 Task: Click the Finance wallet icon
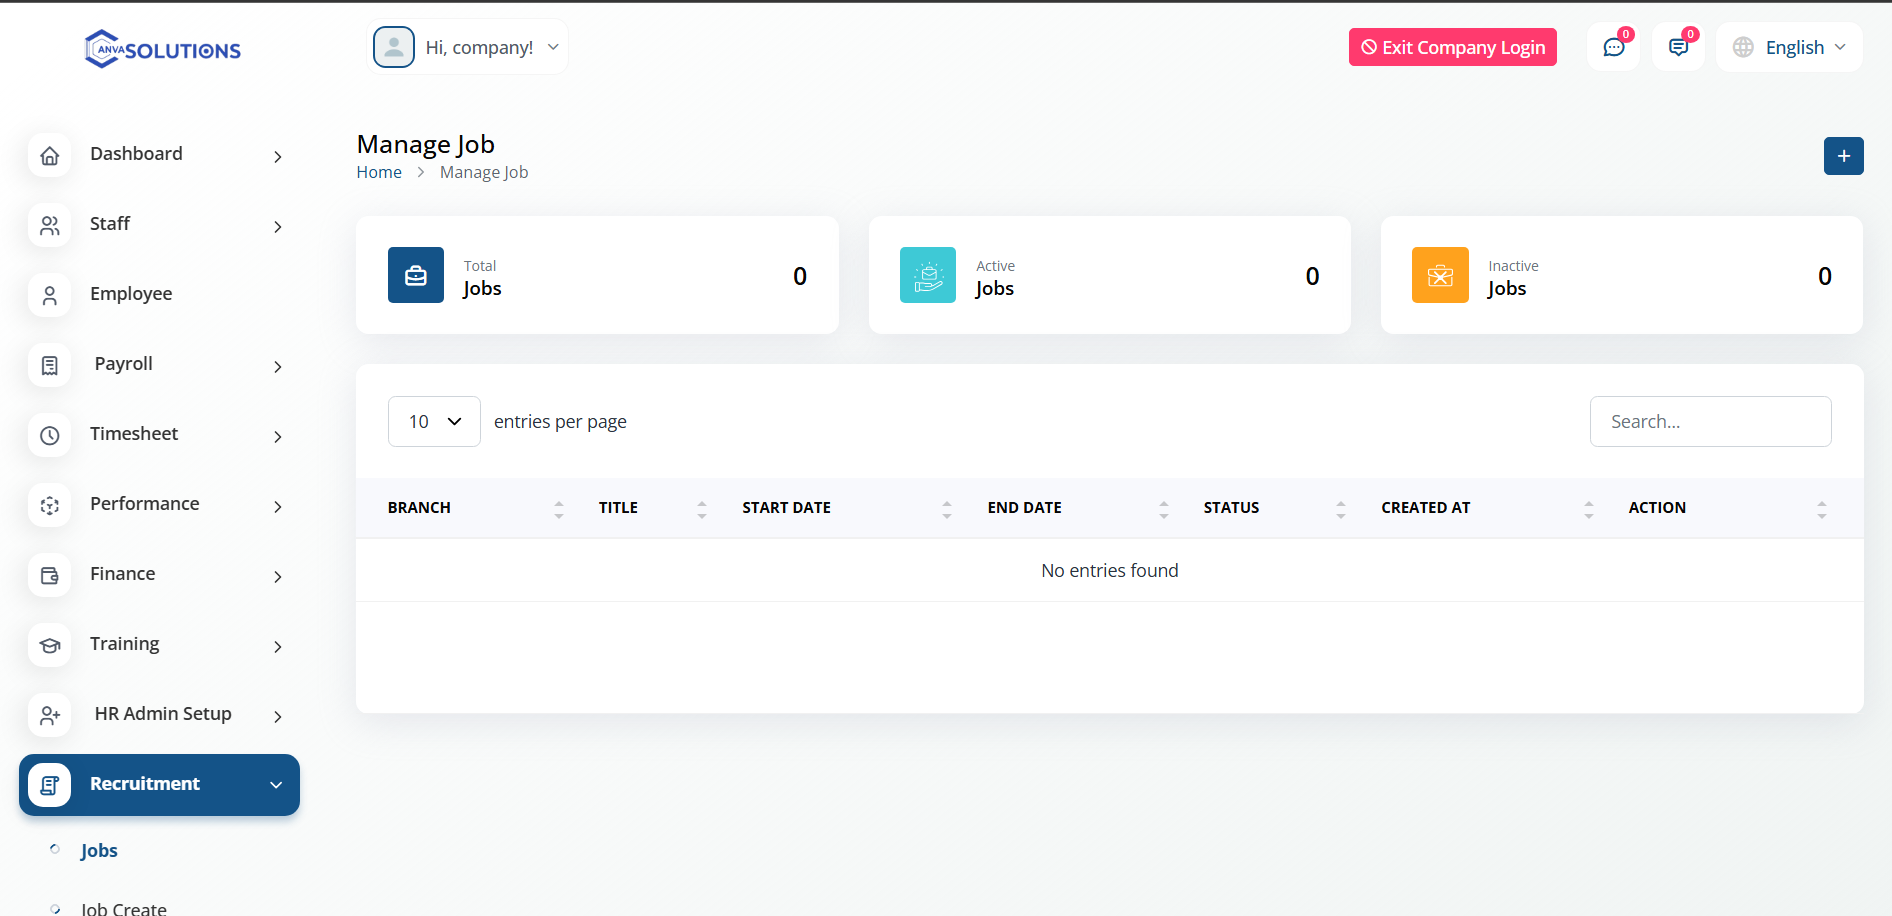pyautogui.click(x=50, y=576)
